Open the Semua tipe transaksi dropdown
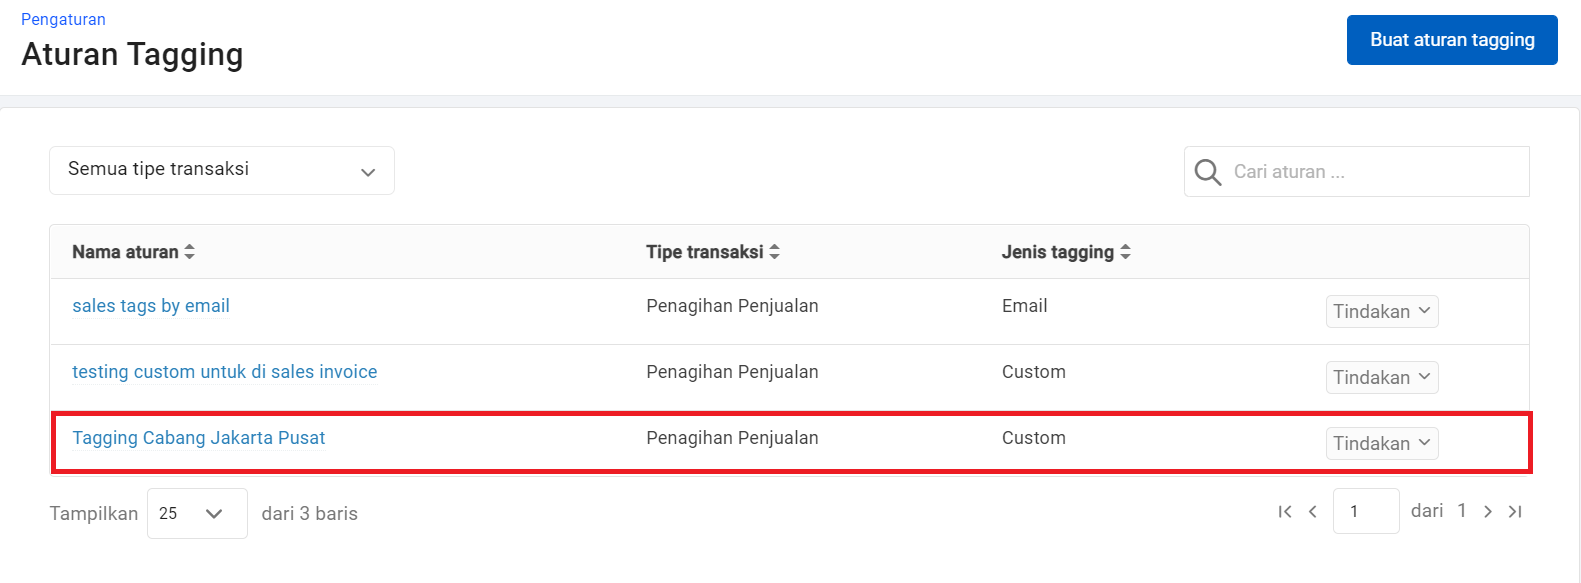 (221, 171)
